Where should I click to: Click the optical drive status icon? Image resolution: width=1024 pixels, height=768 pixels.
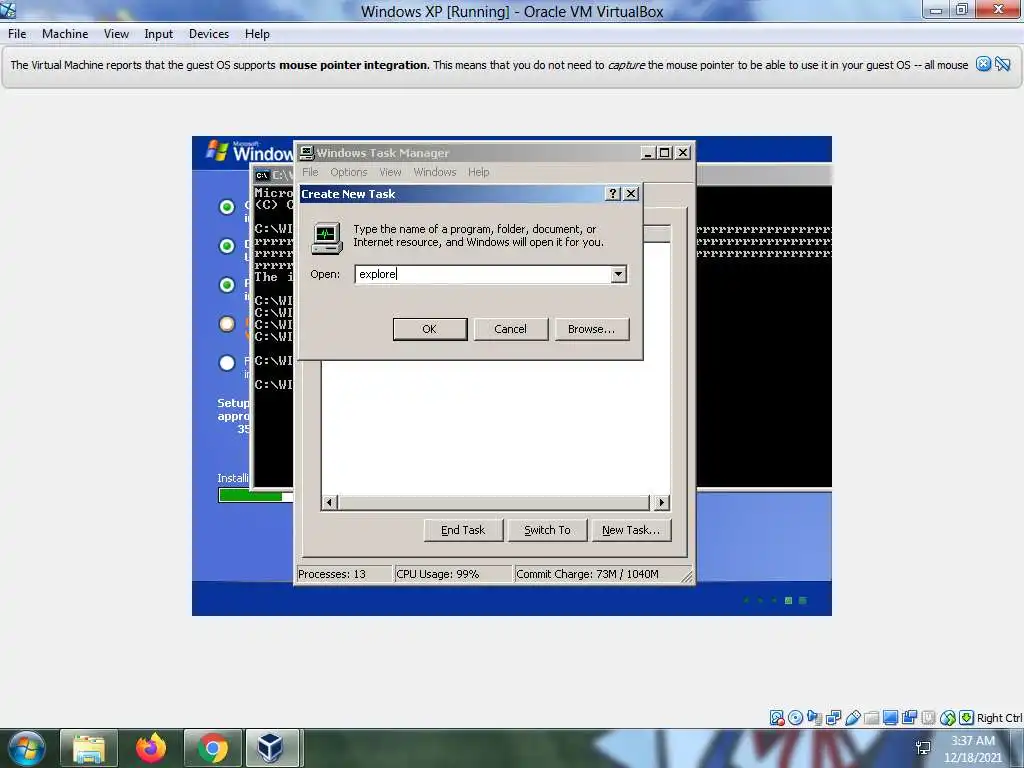pos(795,718)
